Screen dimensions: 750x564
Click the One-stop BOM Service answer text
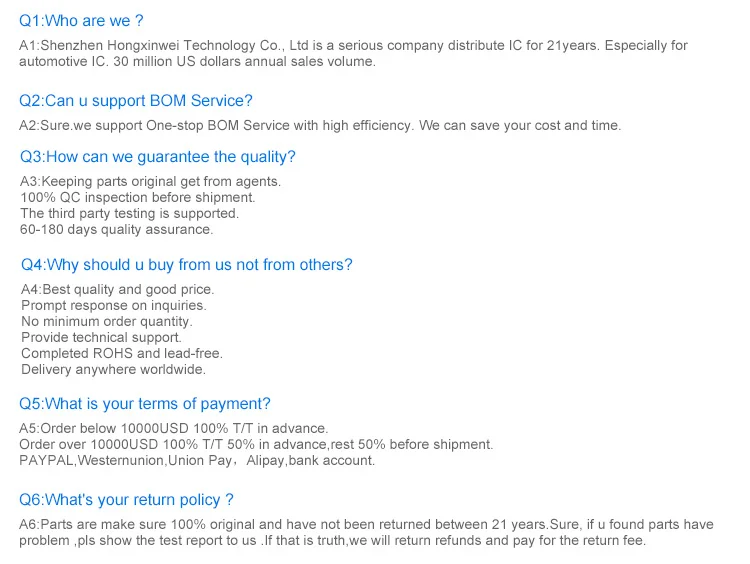(320, 126)
